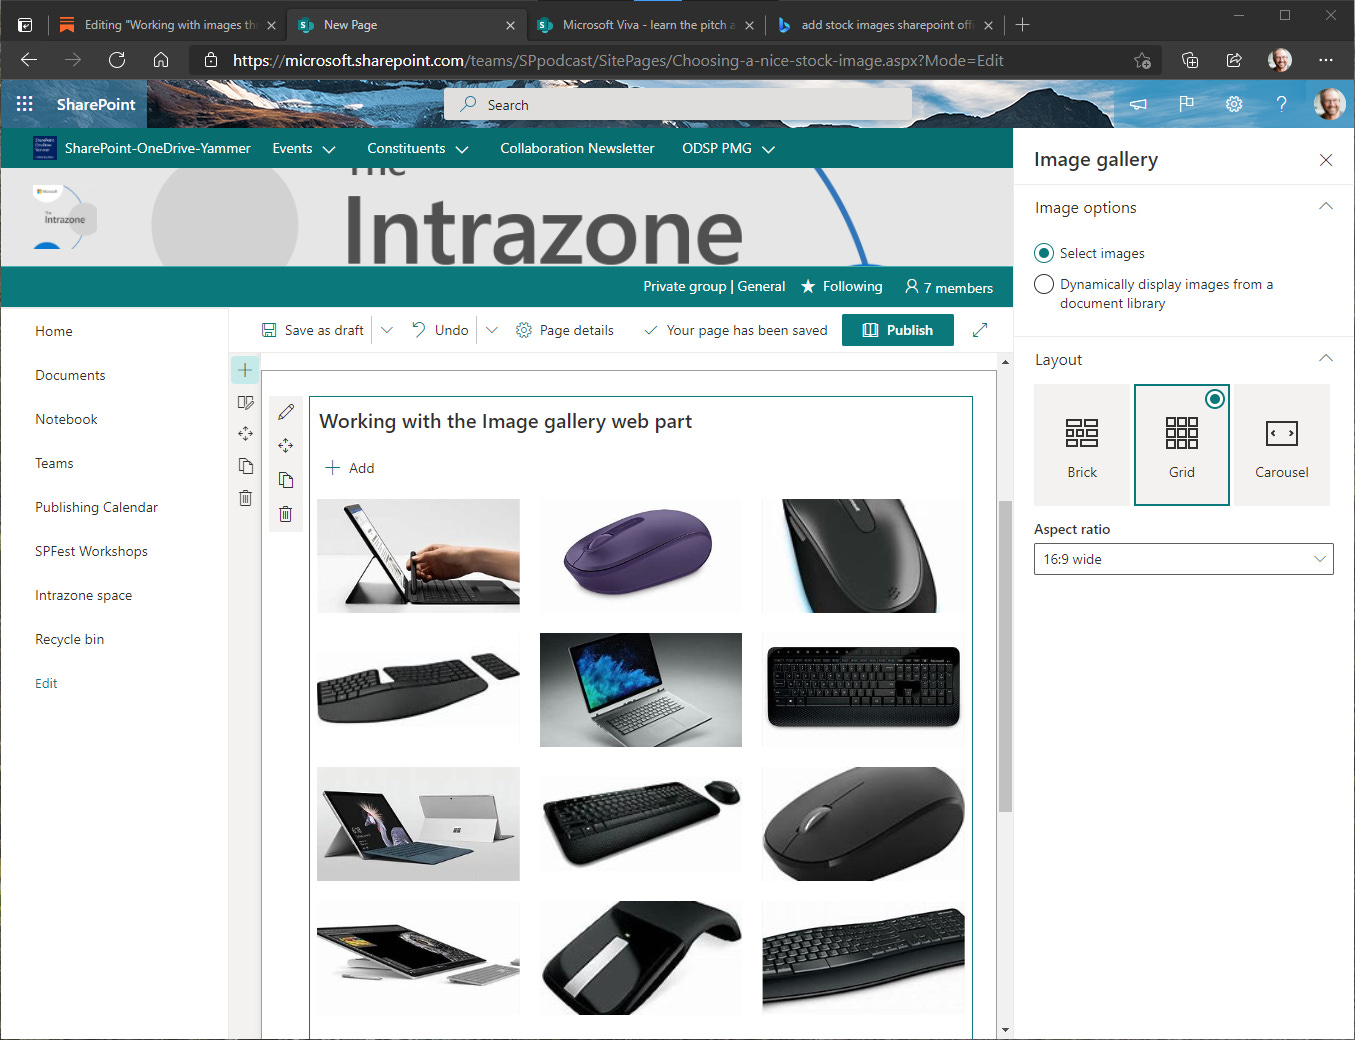Open Page details with the gear icon
1355x1040 pixels.
tap(565, 329)
